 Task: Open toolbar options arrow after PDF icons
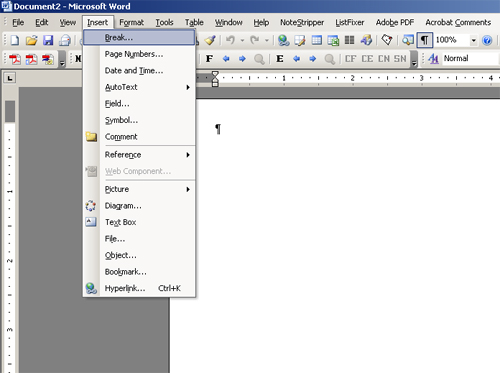pos(62,59)
